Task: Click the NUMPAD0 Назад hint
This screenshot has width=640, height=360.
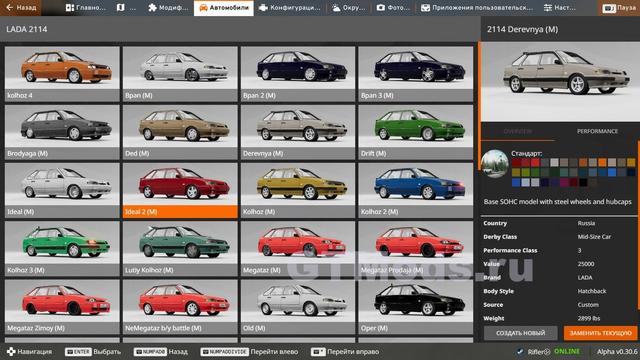Action: 161,351
